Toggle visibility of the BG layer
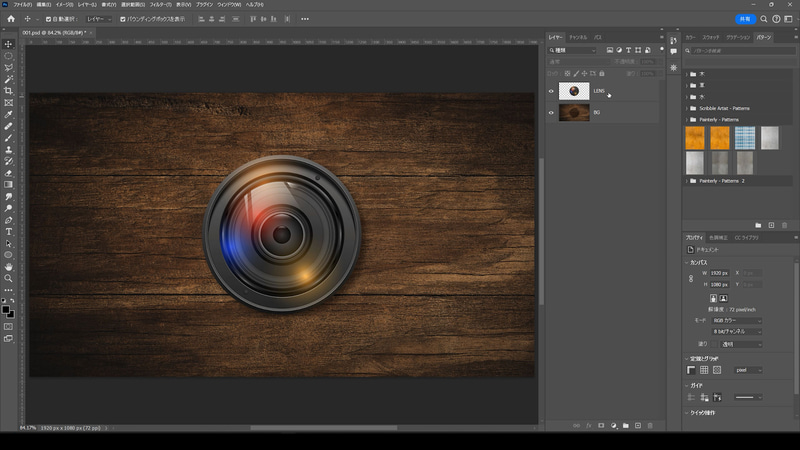This screenshot has height=450, width=800. tap(551, 113)
